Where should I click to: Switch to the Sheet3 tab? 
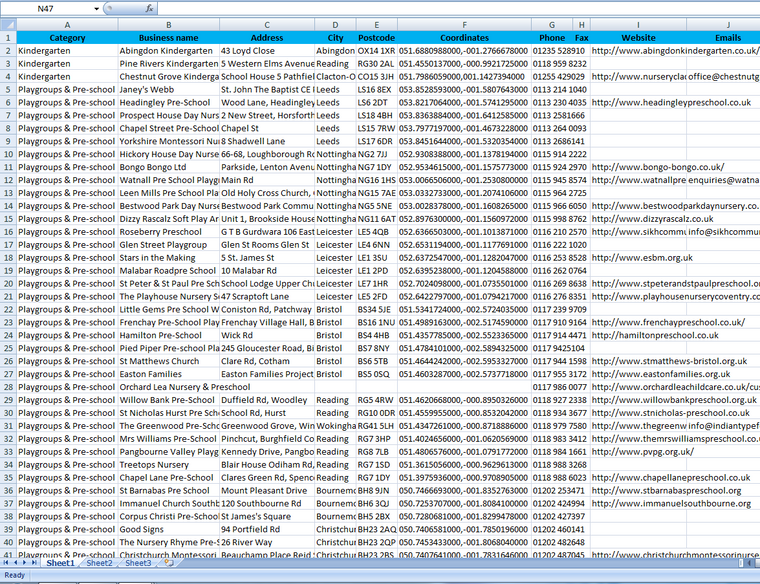138,563
